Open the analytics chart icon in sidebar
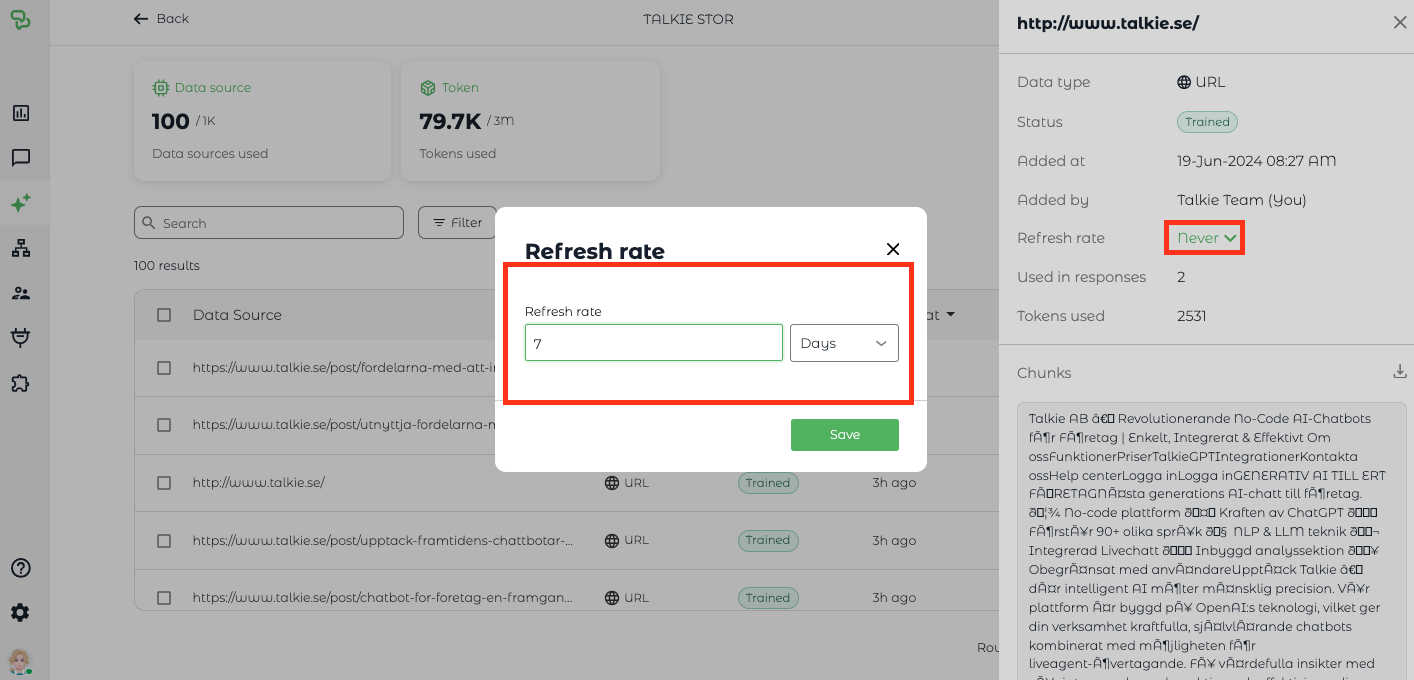Screen dimensions: 1414x680 tap(21, 113)
